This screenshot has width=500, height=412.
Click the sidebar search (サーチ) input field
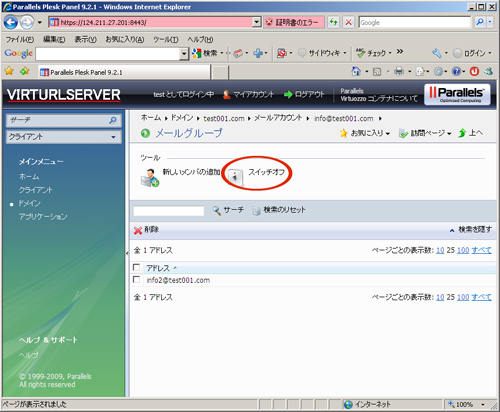63,120
